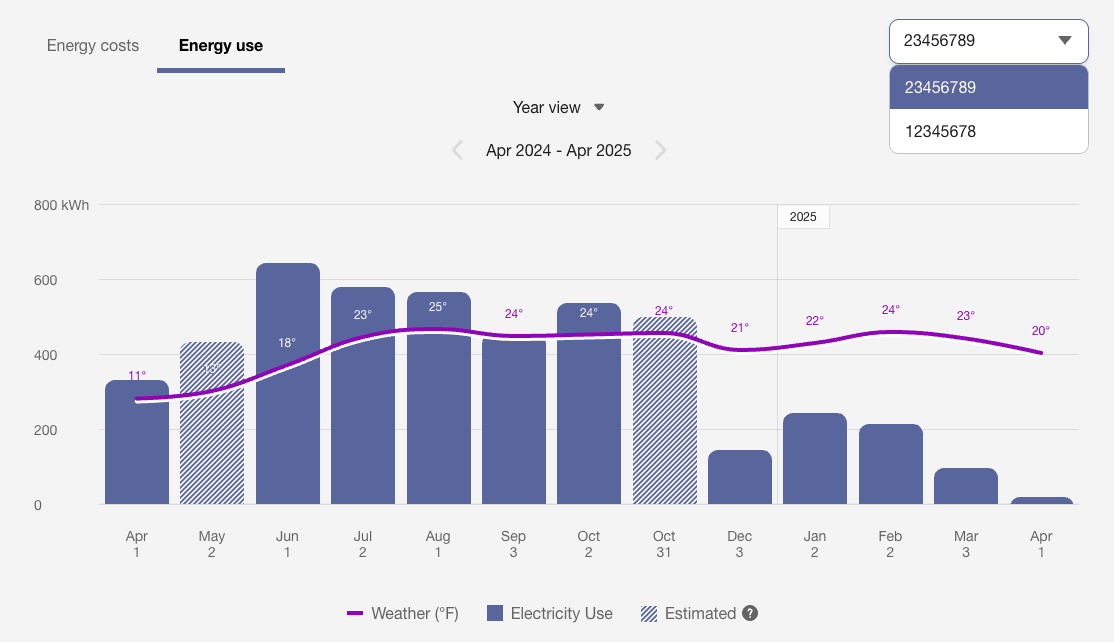
Task: Toggle Electricity Use bars from the legend
Action: [562, 612]
